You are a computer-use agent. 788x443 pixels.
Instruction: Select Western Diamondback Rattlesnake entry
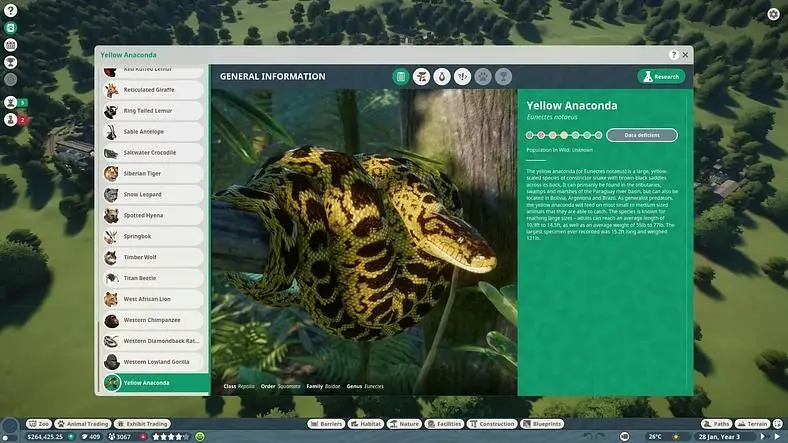153,341
